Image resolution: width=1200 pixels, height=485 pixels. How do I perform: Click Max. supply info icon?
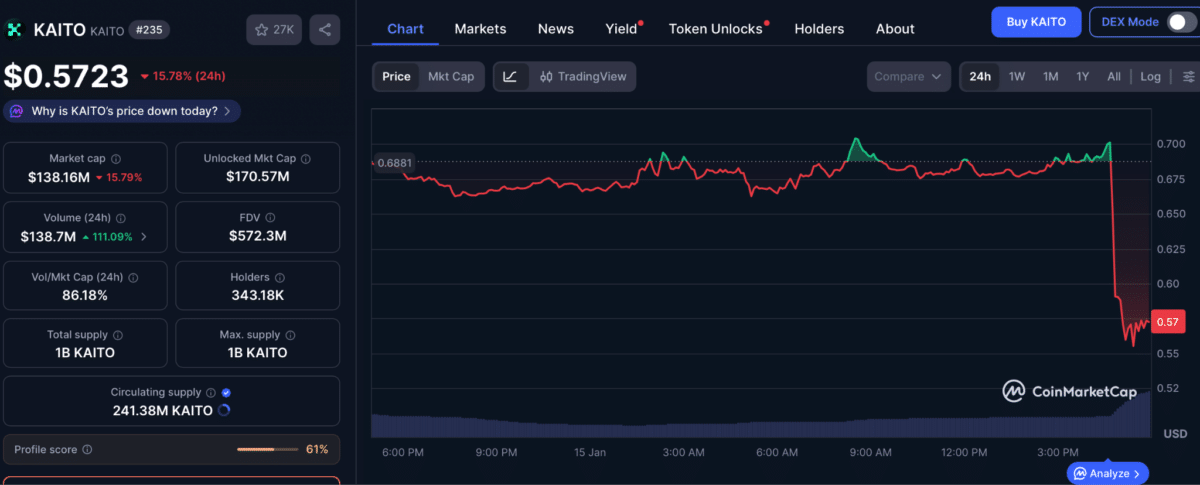(291, 335)
